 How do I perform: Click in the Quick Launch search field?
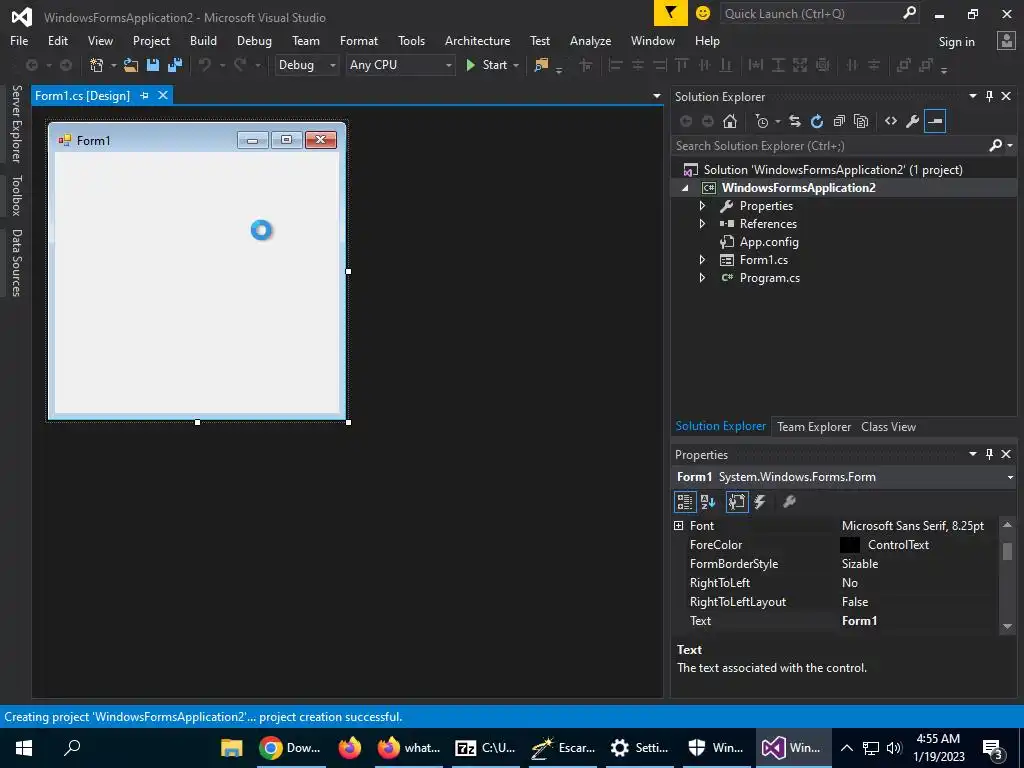click(x=810, y=13)
